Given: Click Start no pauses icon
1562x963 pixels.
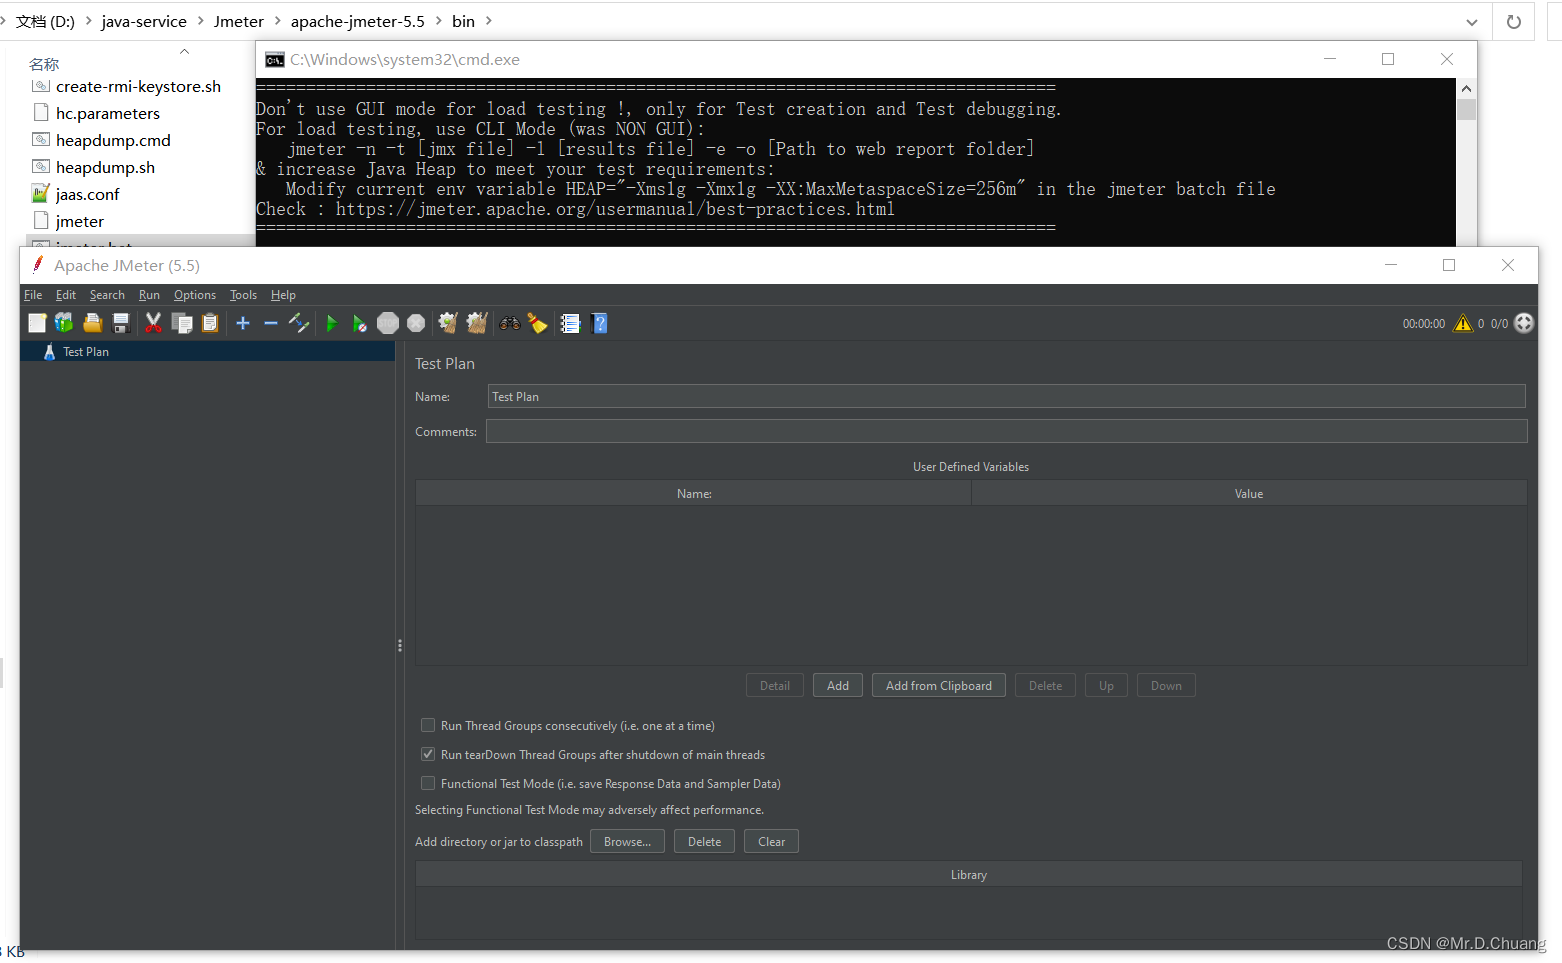Looking at the screenshot, I should click(359, 323).
